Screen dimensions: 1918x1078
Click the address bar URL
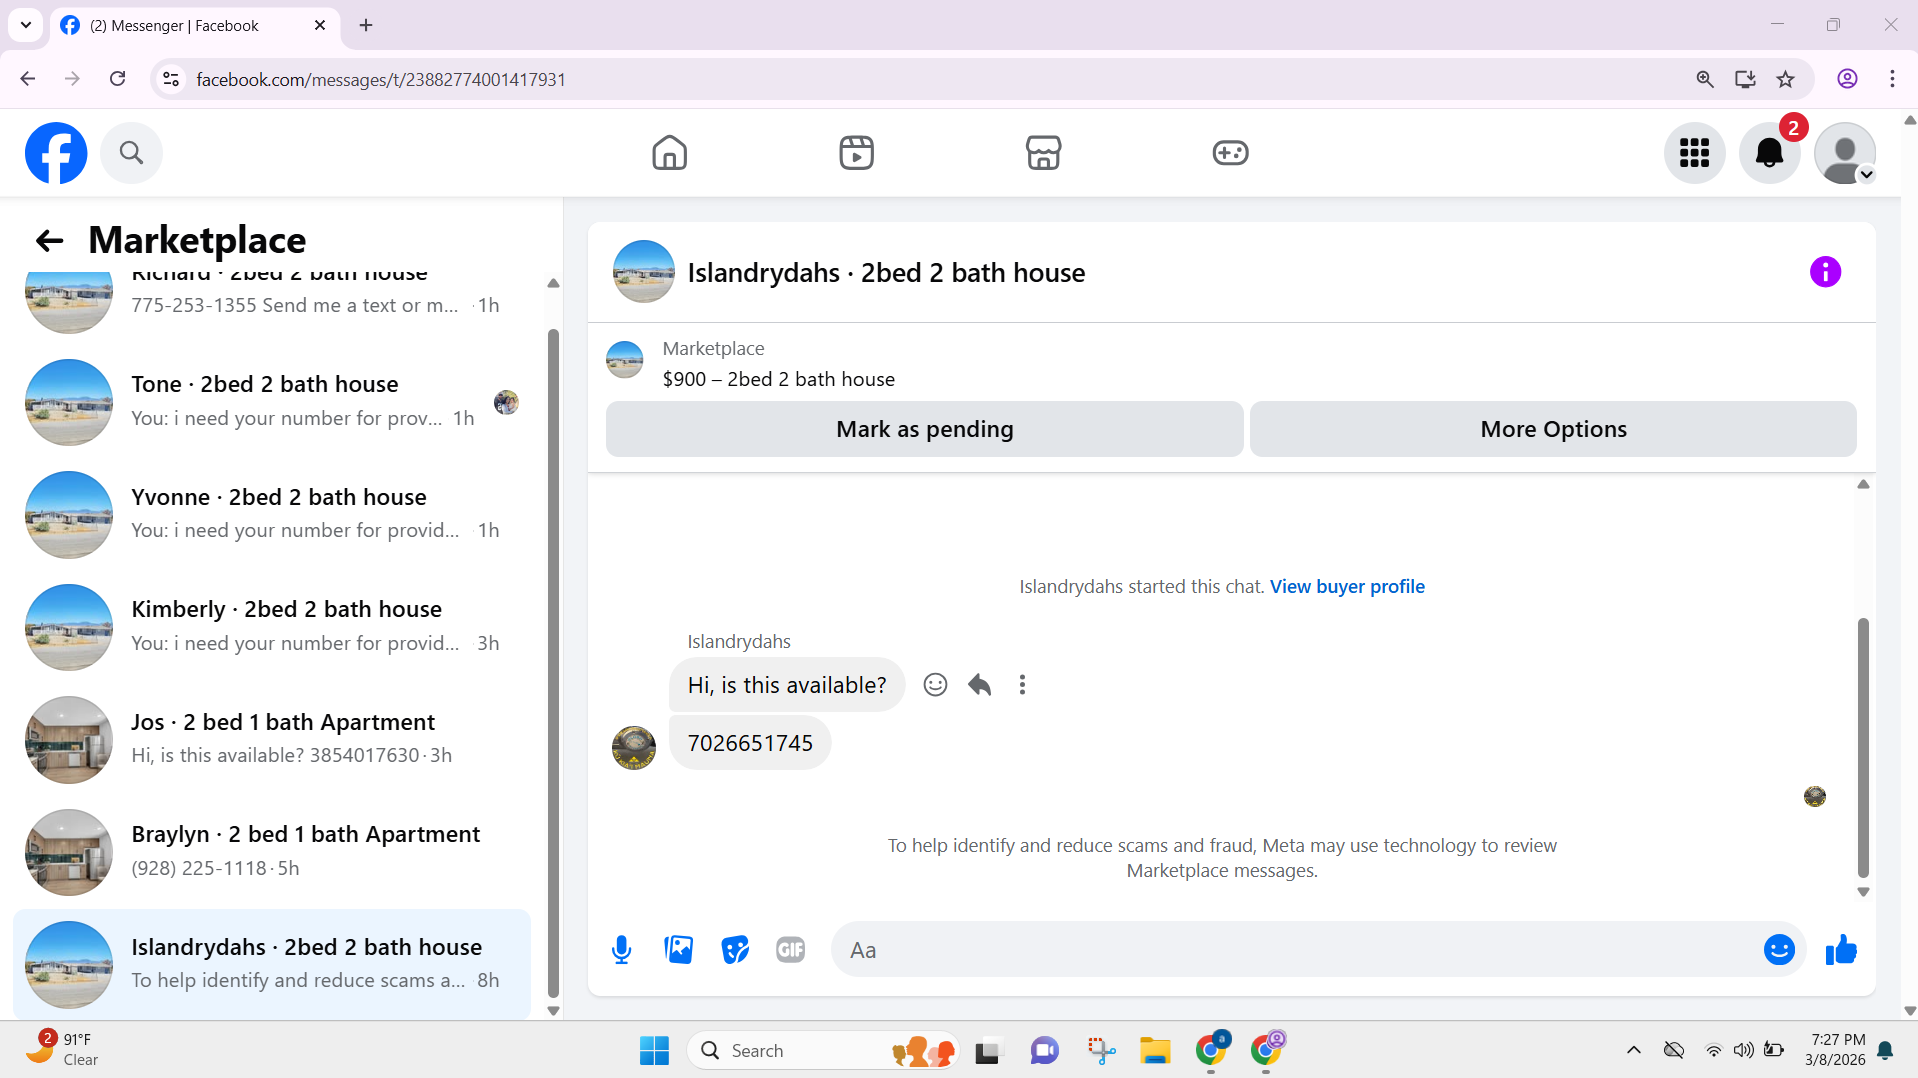point(381,79)
